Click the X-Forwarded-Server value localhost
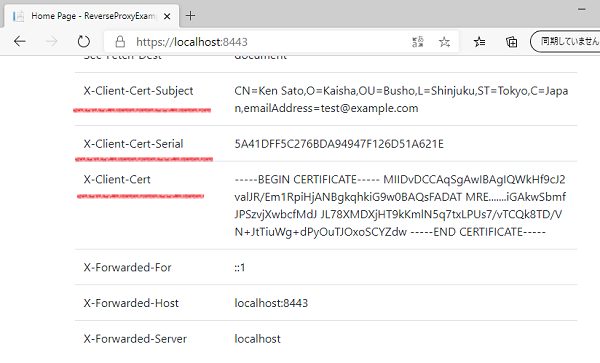This screenshot has height=363, width=600. (x=257, y=339)
